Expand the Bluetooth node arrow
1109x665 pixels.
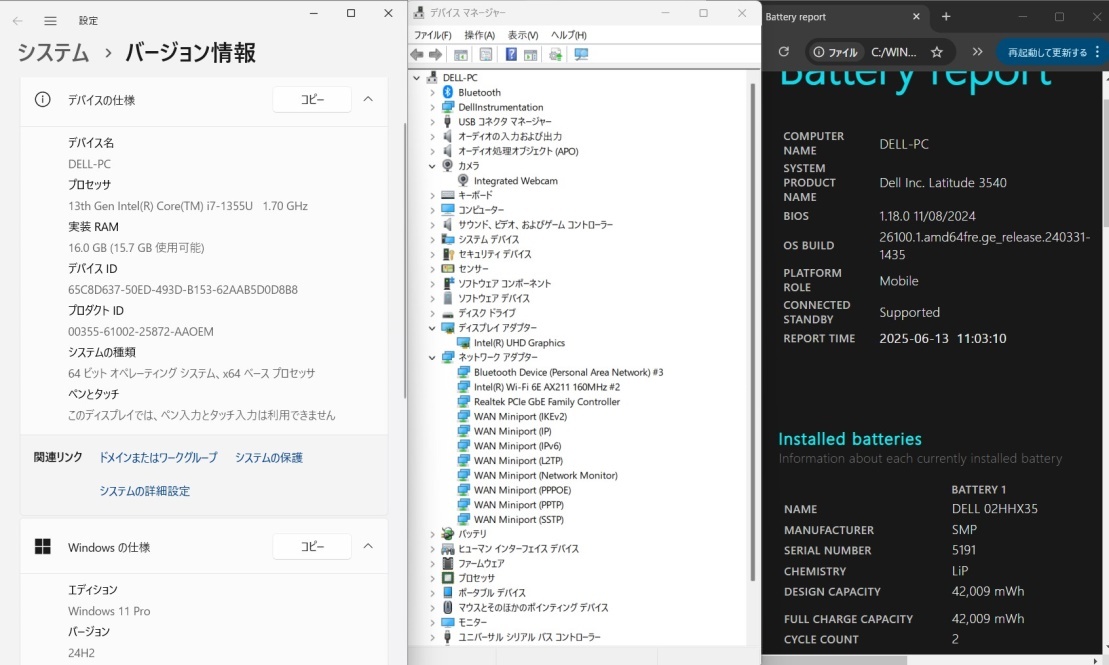(432, 92)
